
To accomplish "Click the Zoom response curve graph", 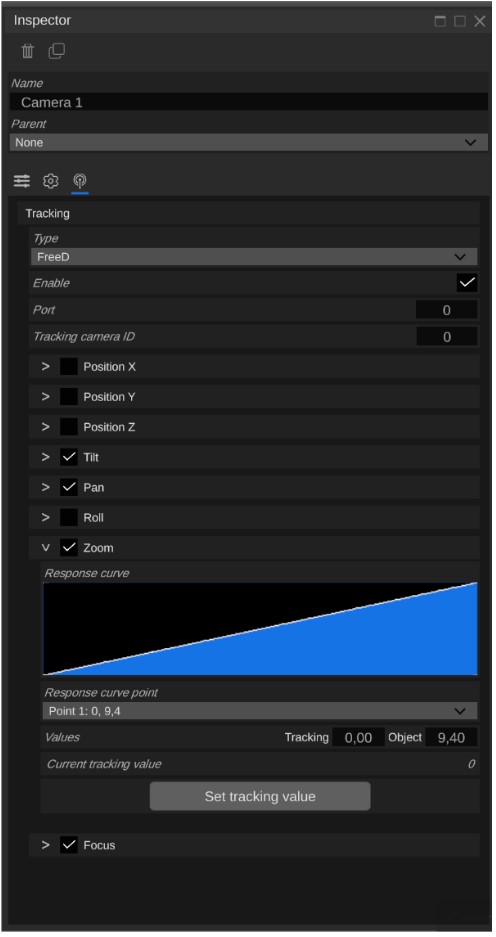I will (260, 629).
